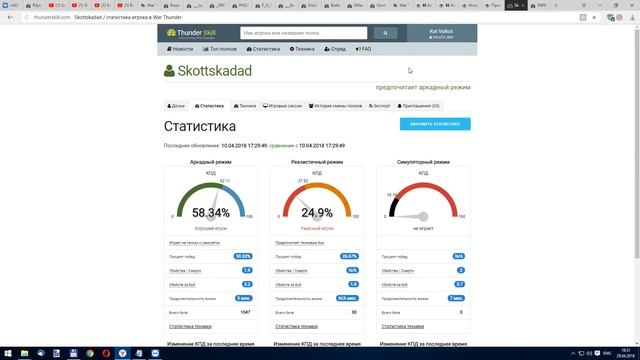
Task: Click the Аркадный режим column heading
Action: pos(211,162)
